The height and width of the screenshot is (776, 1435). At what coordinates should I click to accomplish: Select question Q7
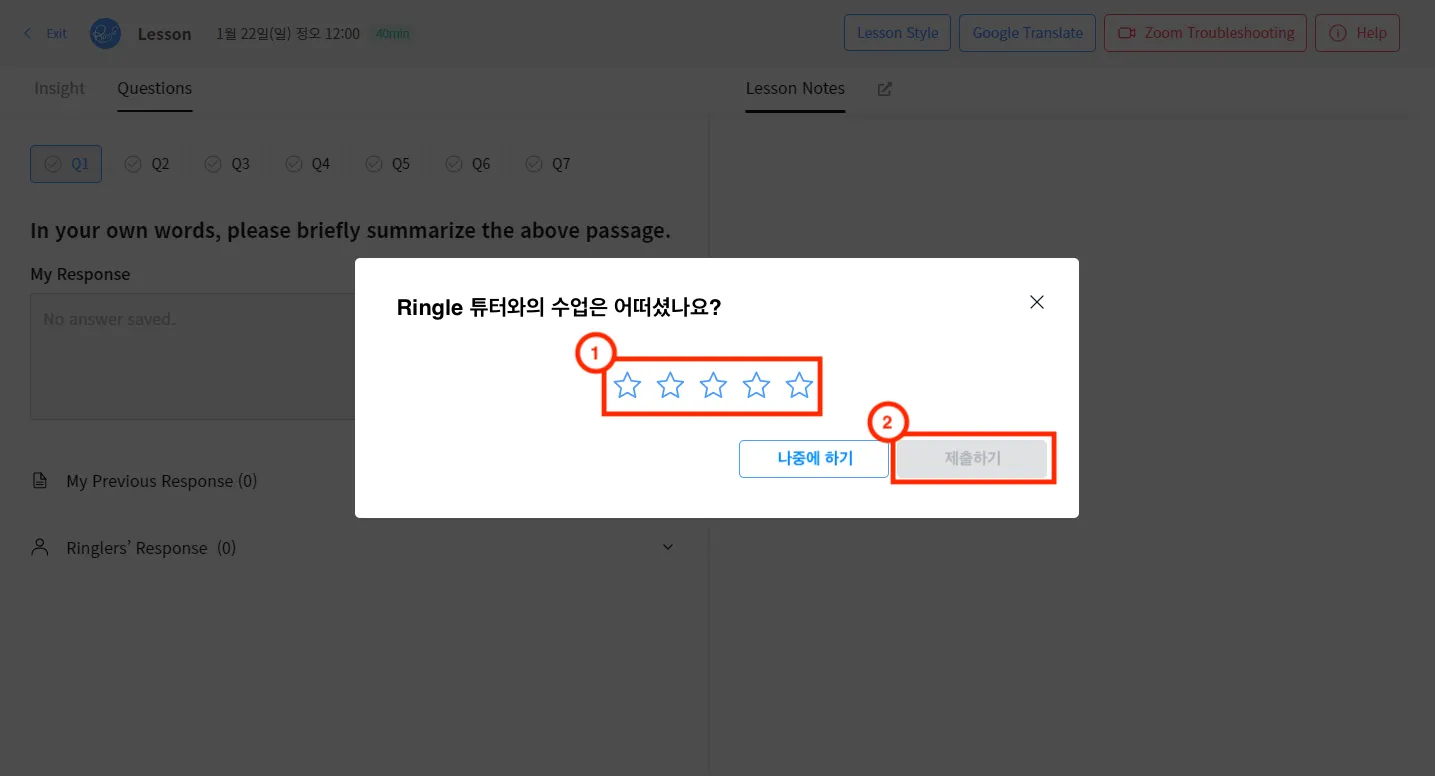547,164
